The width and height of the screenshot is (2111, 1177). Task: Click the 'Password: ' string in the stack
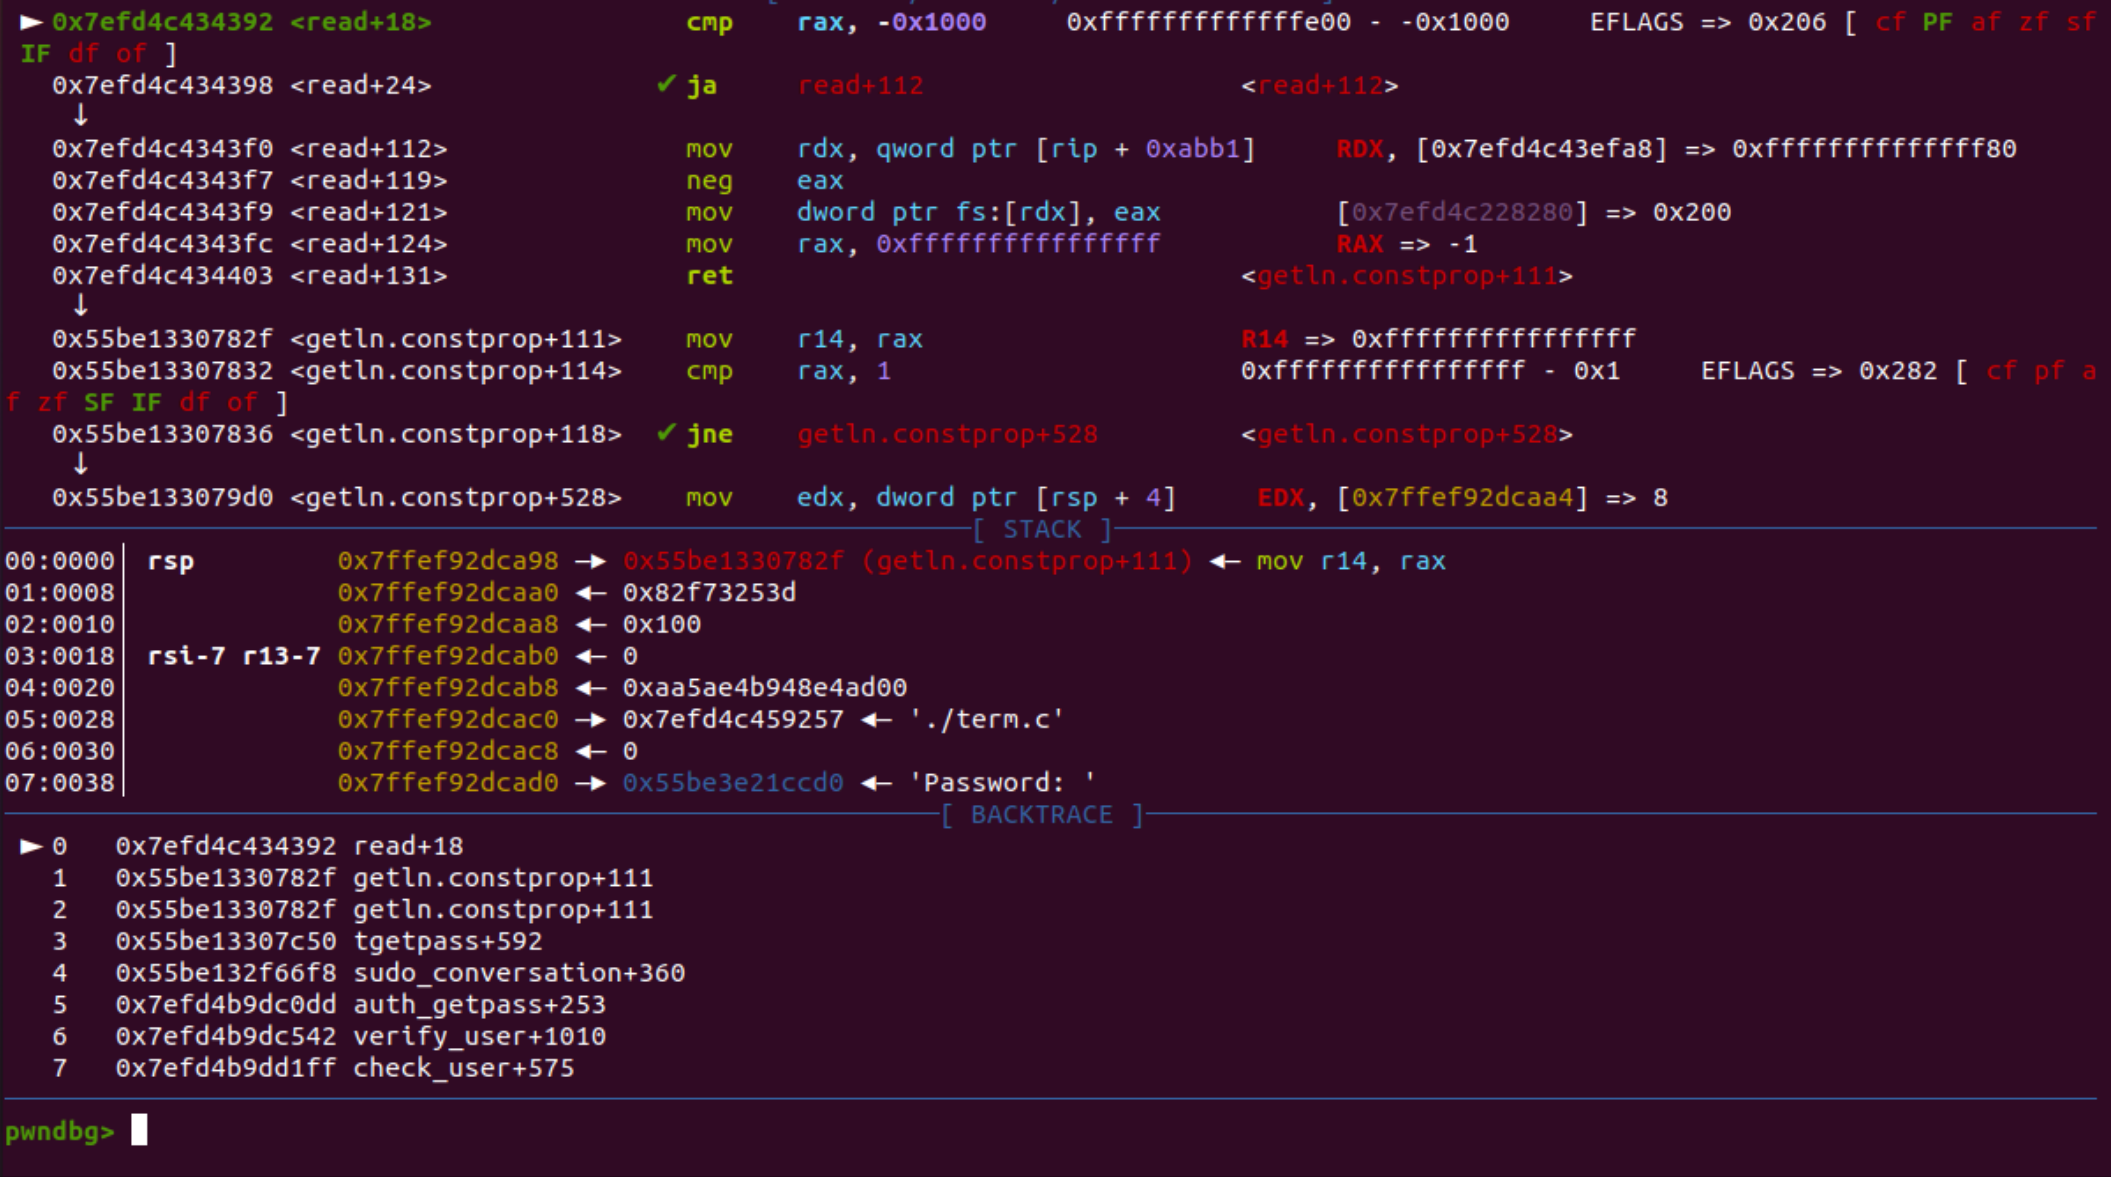(1002, 783)
